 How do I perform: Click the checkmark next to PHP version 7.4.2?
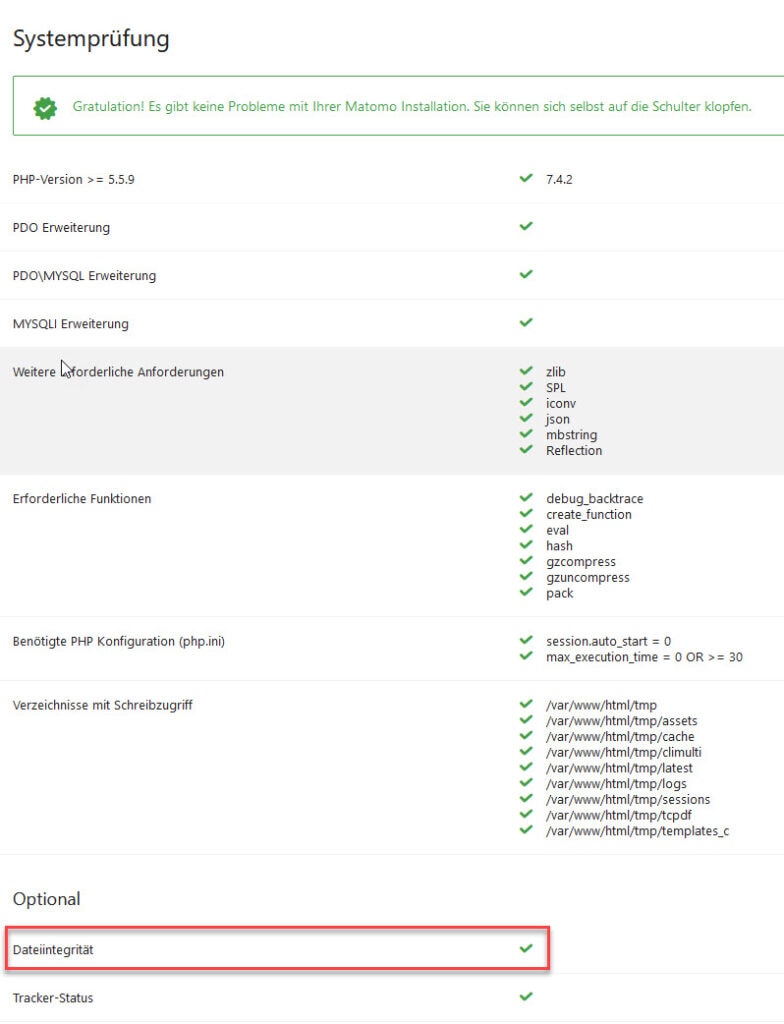coord(526,178)
